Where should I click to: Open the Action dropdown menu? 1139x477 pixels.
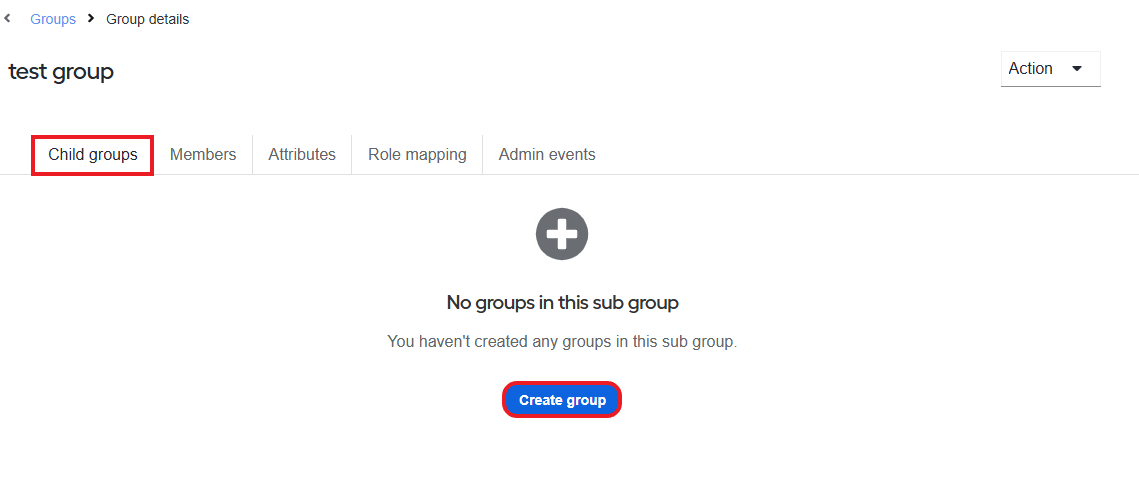1050,69
